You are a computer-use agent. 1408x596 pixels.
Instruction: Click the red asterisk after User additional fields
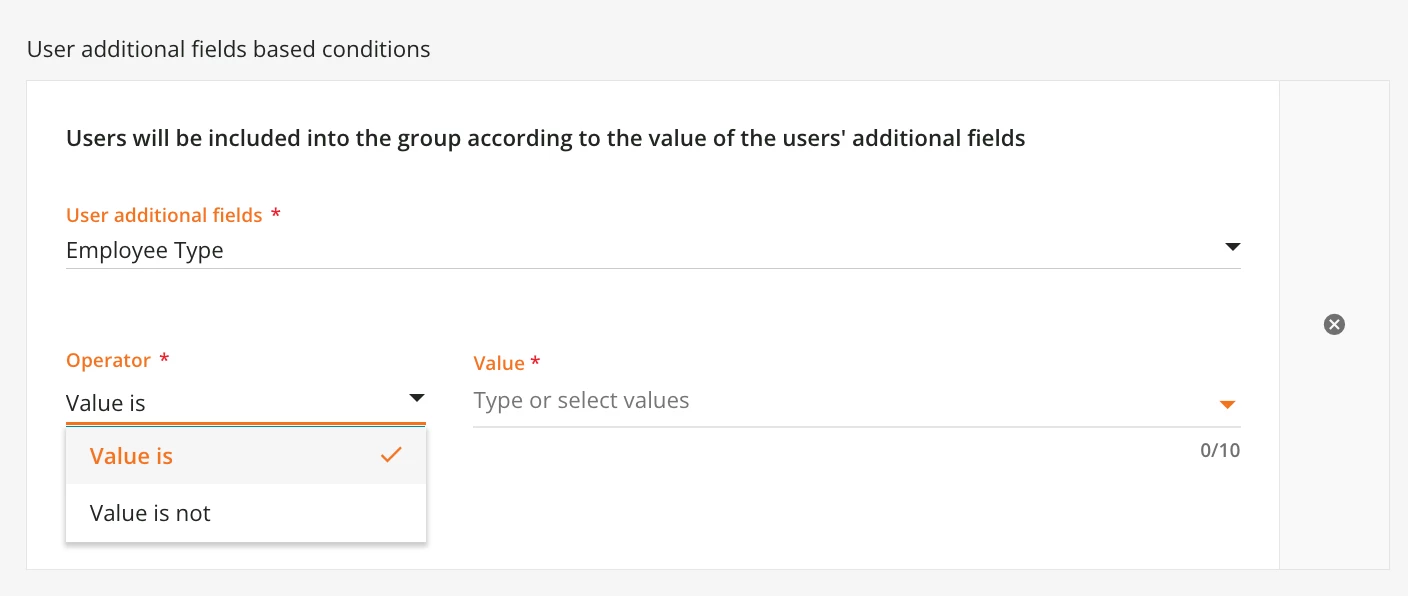[276, 215]
